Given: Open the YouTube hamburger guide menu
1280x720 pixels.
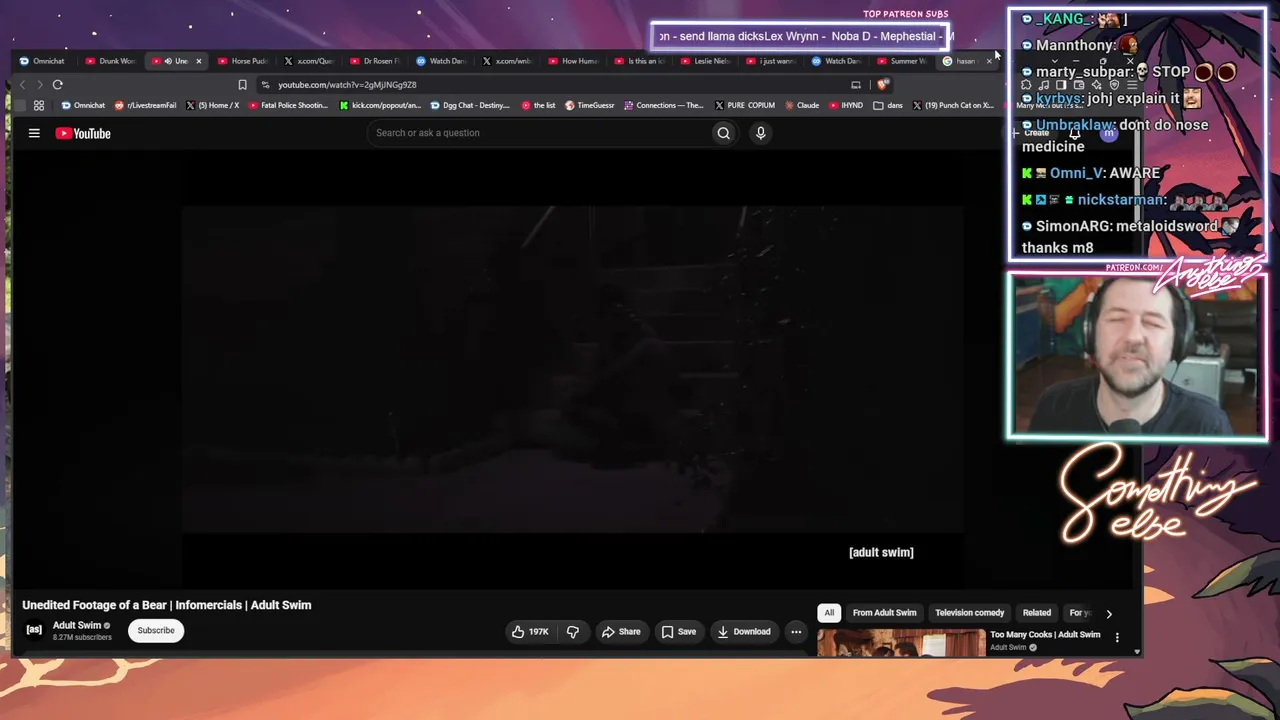Looking at the screenshot, I should pyautogui.click(x=34, y=133).
